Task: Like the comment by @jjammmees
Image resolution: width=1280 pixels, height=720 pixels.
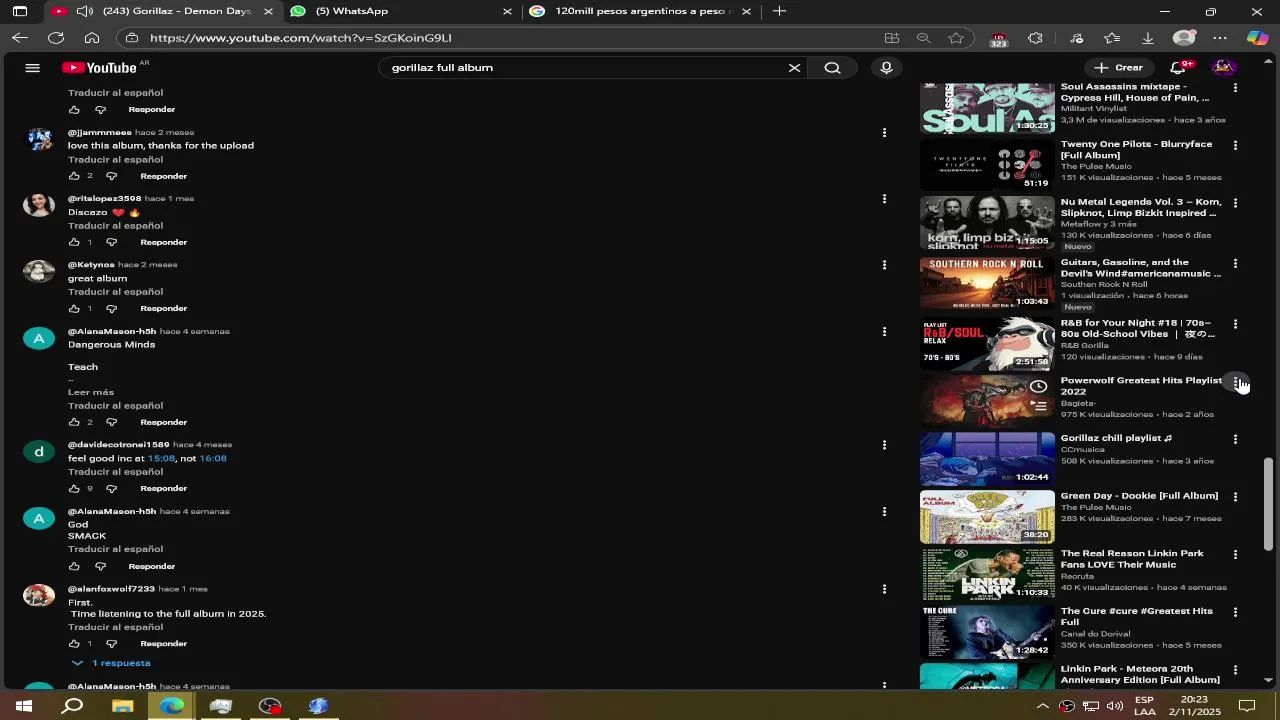Action: (x=74, y=176)
